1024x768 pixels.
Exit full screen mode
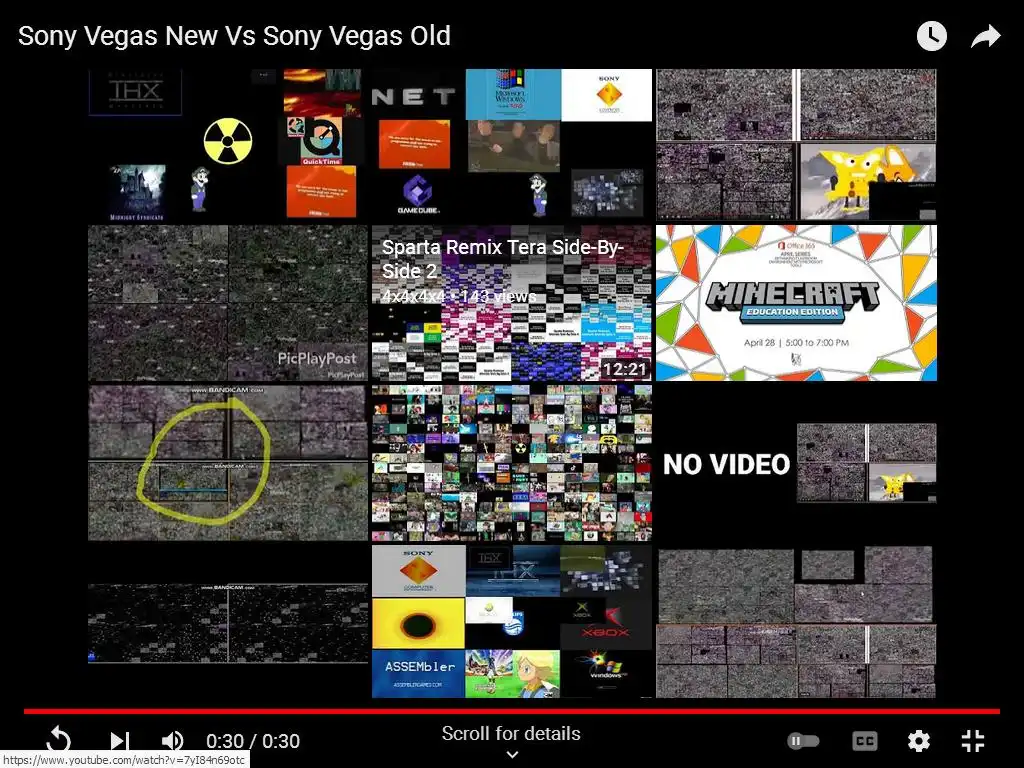click(x=973, y=741)
